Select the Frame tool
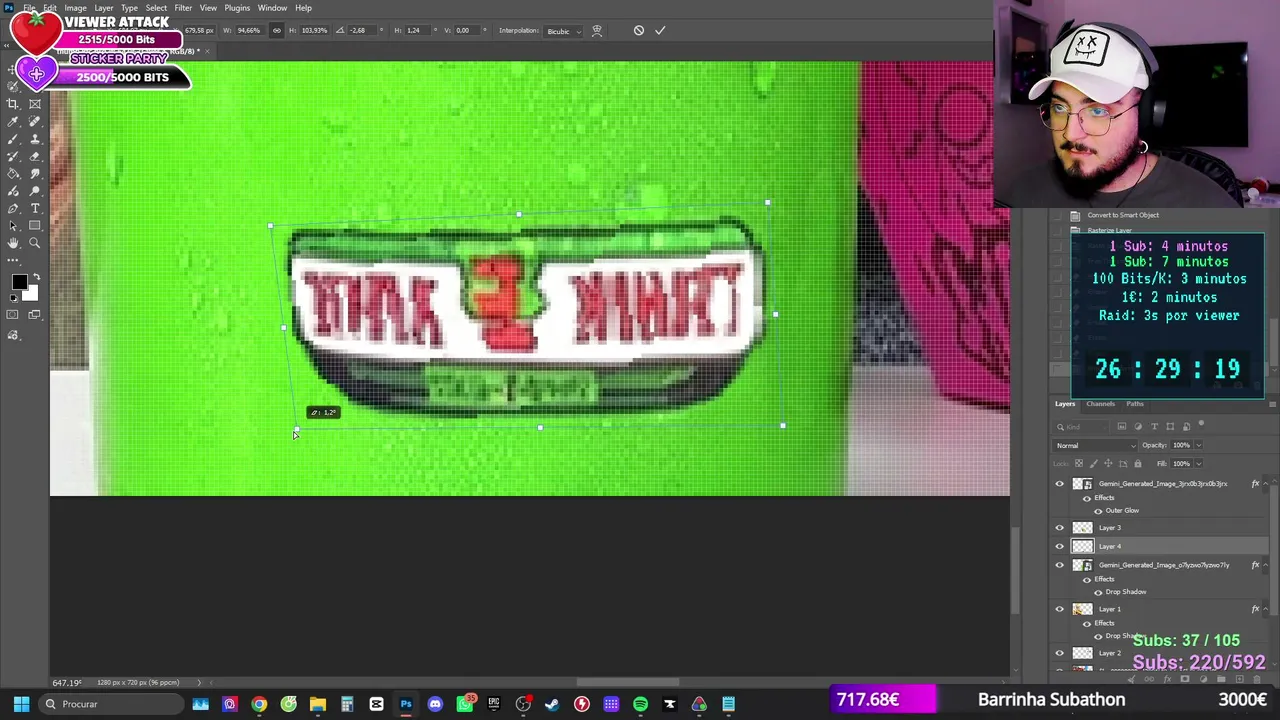 [35, 104]
